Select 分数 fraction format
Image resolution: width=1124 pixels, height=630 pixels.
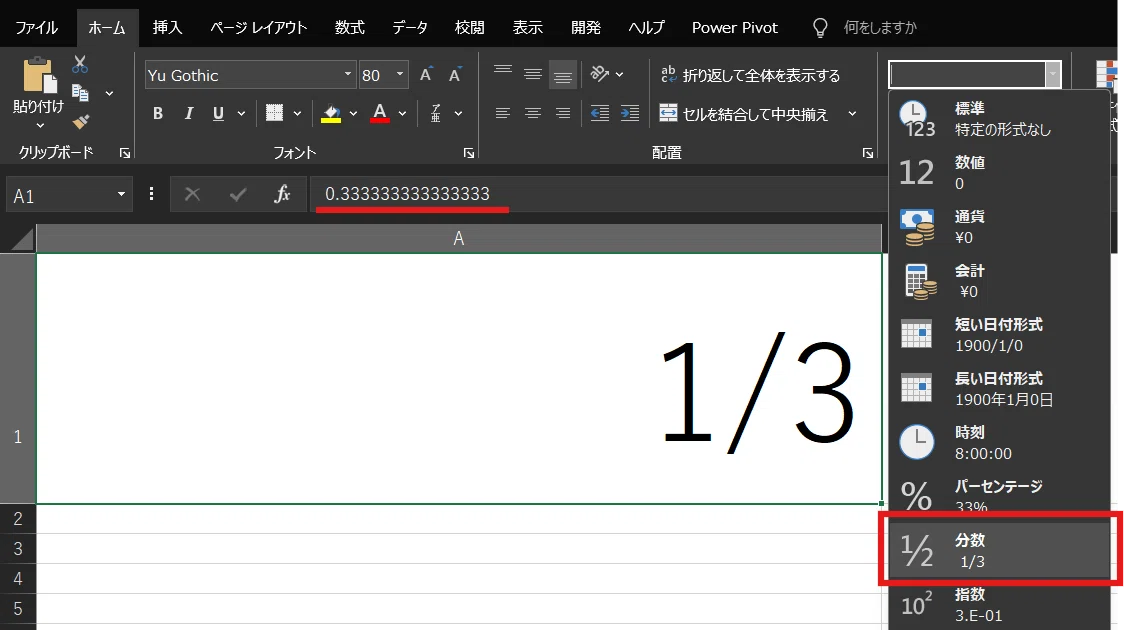(999, 550)
